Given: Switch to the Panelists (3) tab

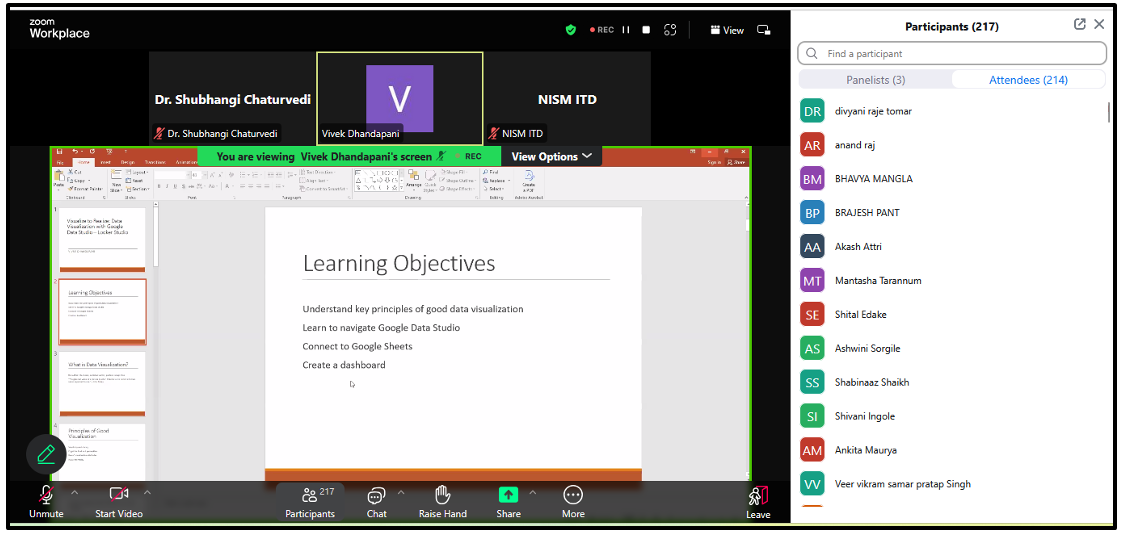Looking at the screenshot, I should 875,79.
